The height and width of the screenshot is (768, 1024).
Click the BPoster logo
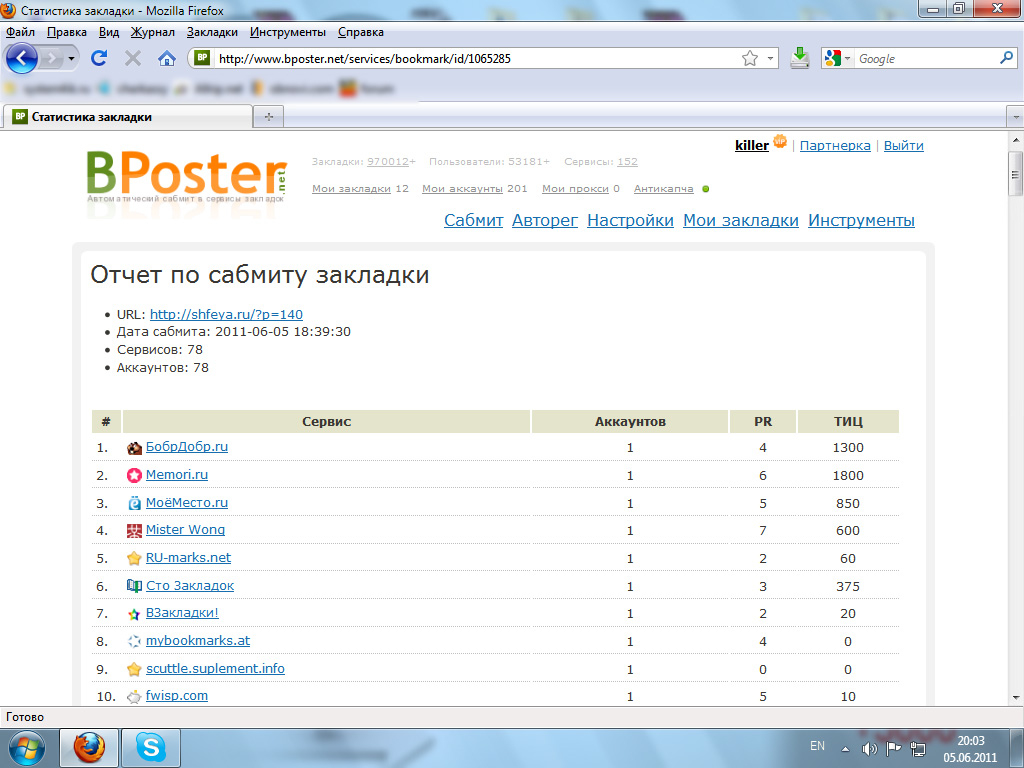point(187,176)
